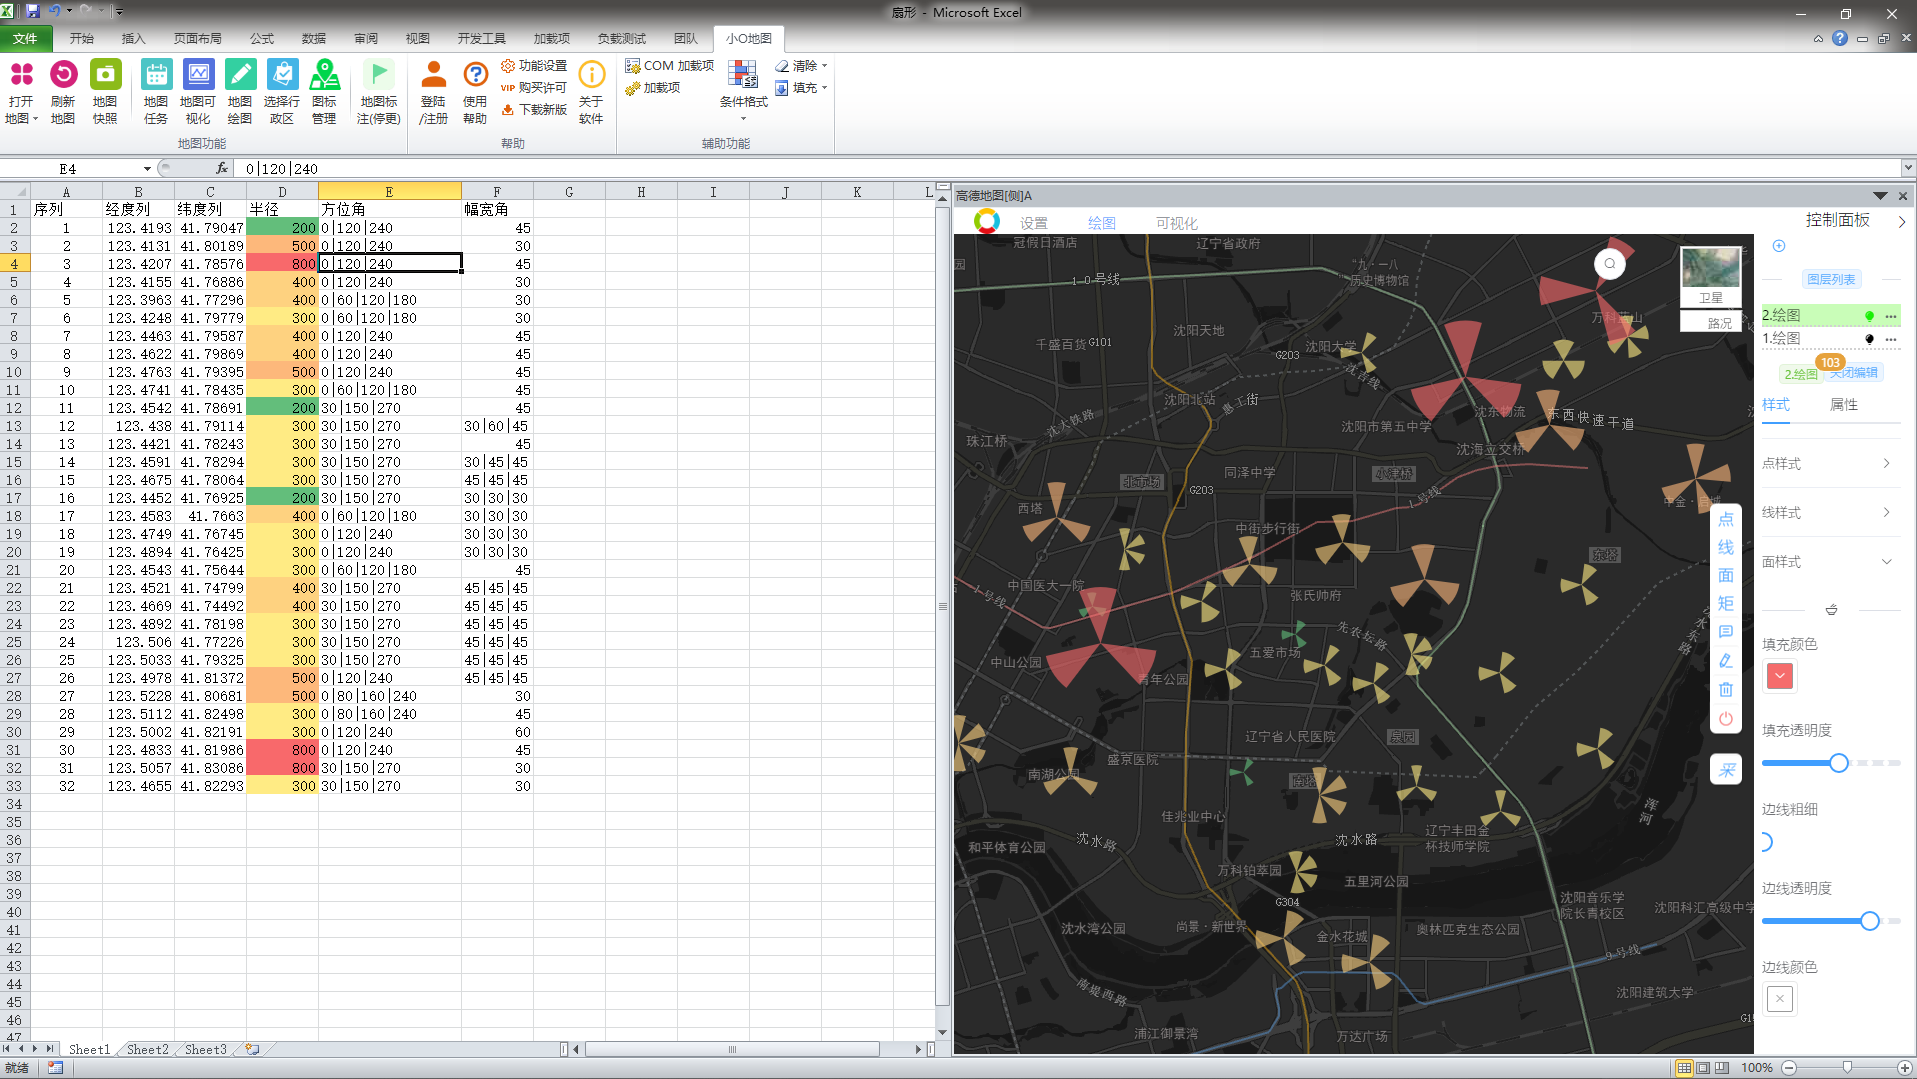Open the 打开地图 dropdown menu
The height and width of the screenshot is (1079, 1917).
[21, 110]
